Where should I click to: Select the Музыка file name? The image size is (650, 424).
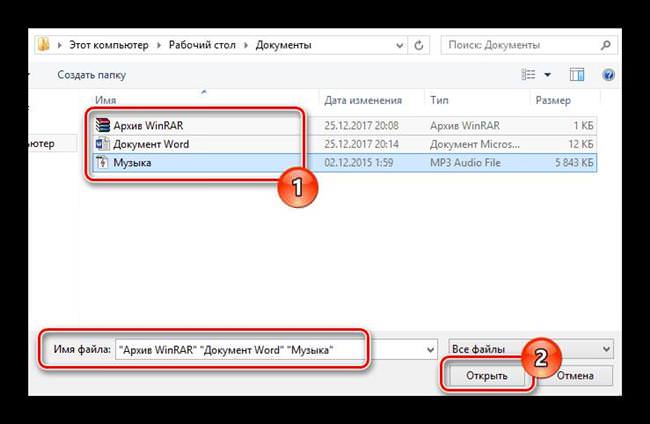(x=132, y=162)
